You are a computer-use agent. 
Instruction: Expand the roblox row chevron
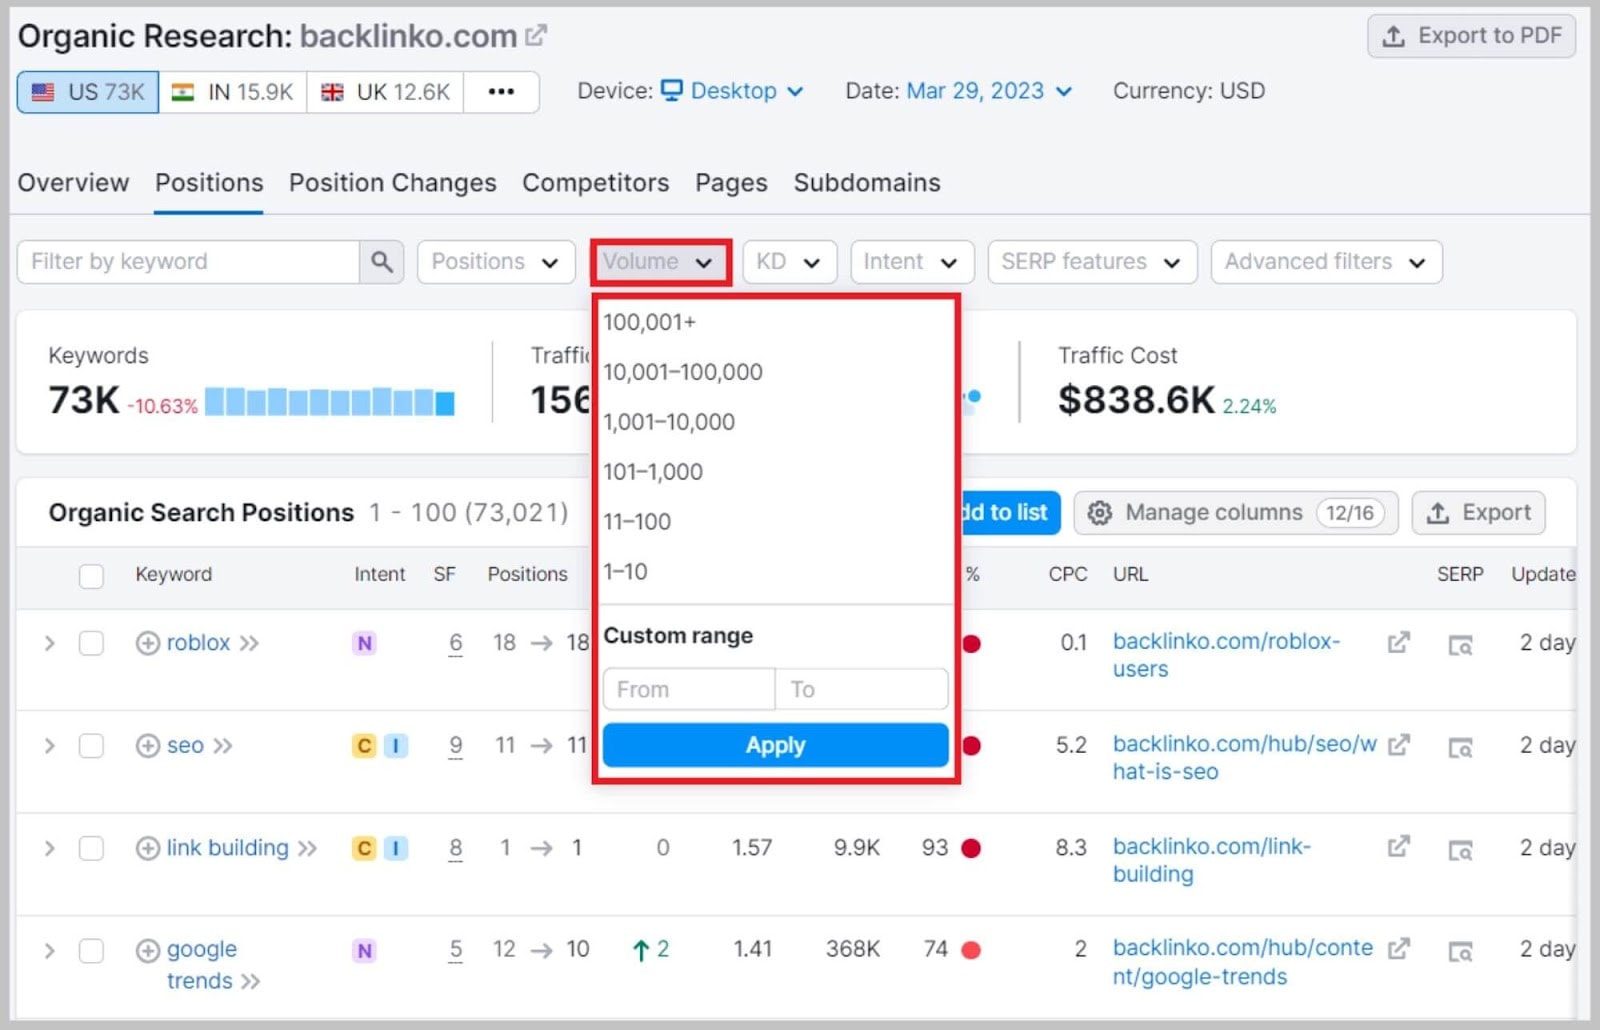click(x=49, y=643)
